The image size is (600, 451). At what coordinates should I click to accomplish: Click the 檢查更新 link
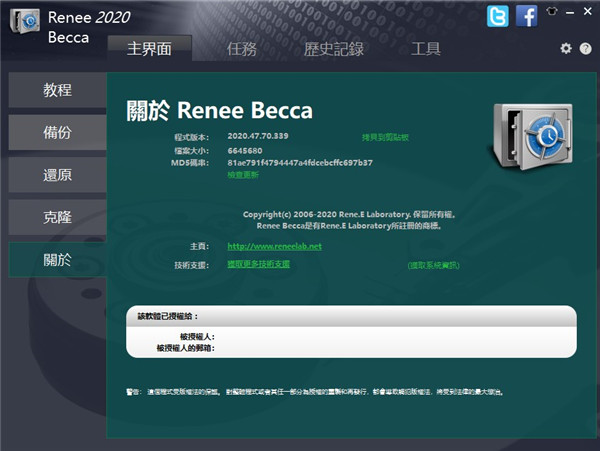(x=243, y=175)
